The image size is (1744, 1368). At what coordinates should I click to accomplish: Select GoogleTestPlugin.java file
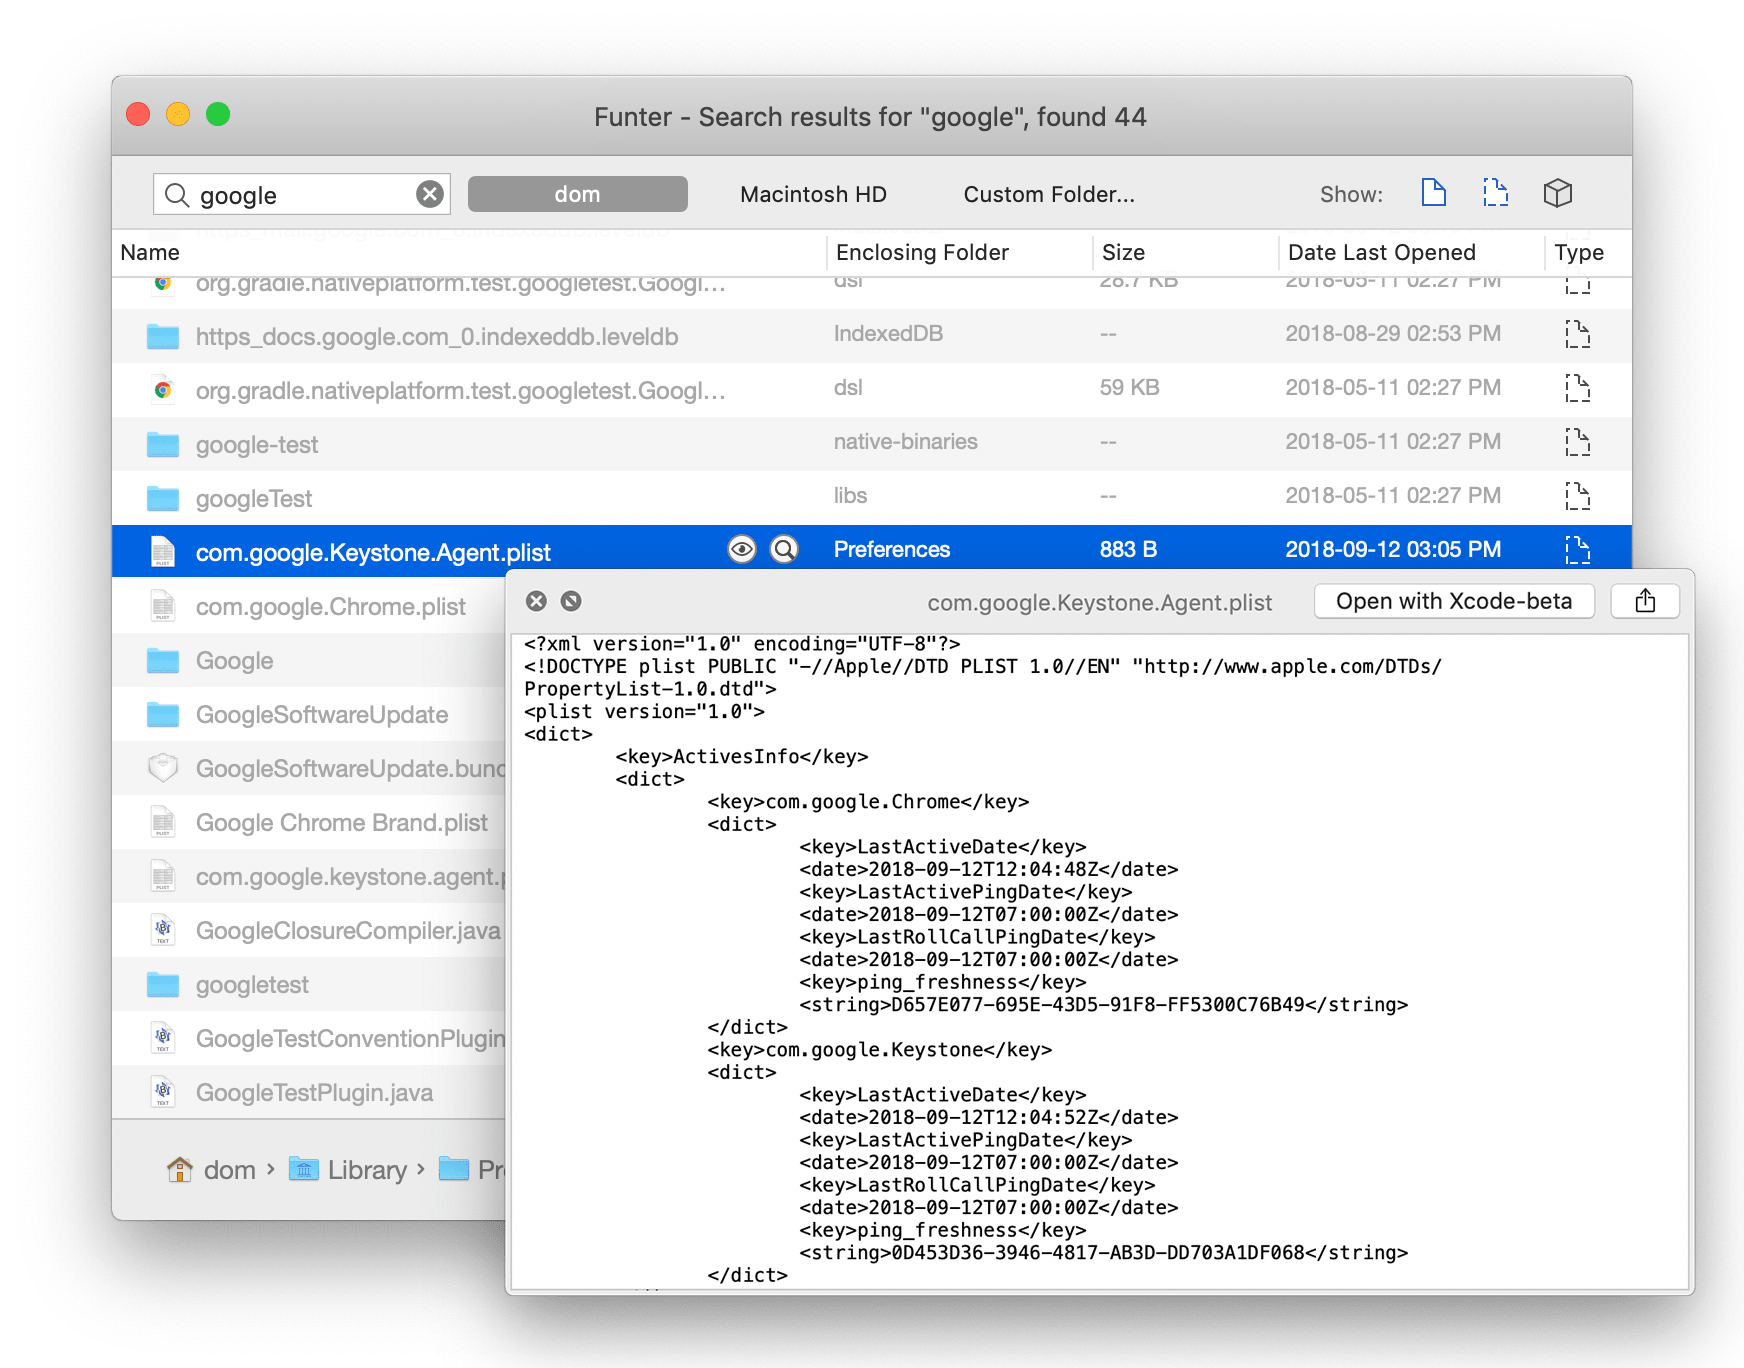coord(314,1092)
